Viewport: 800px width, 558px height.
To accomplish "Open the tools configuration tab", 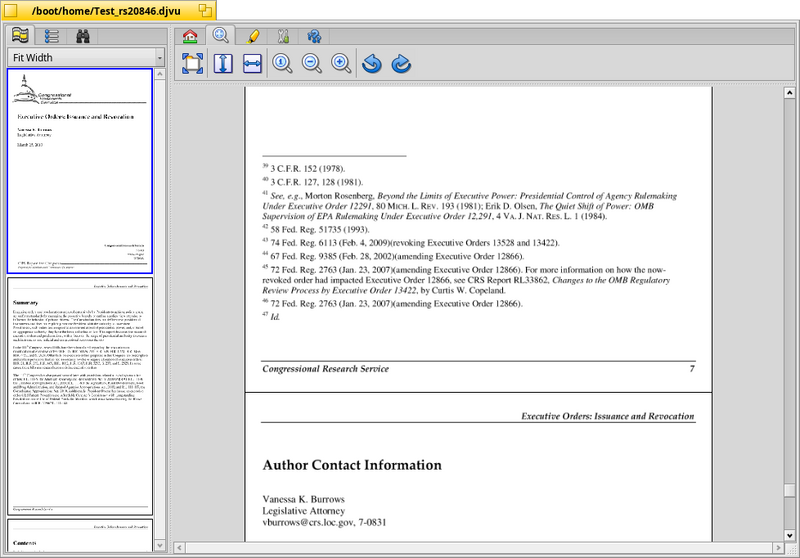I will 283,36.
